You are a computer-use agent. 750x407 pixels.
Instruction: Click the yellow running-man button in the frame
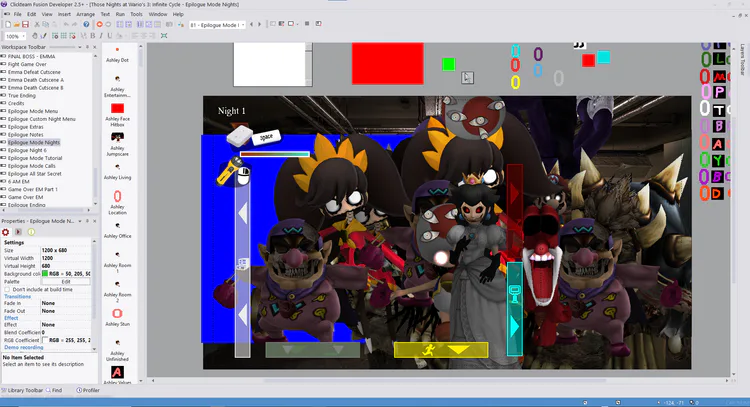[441, 350]
